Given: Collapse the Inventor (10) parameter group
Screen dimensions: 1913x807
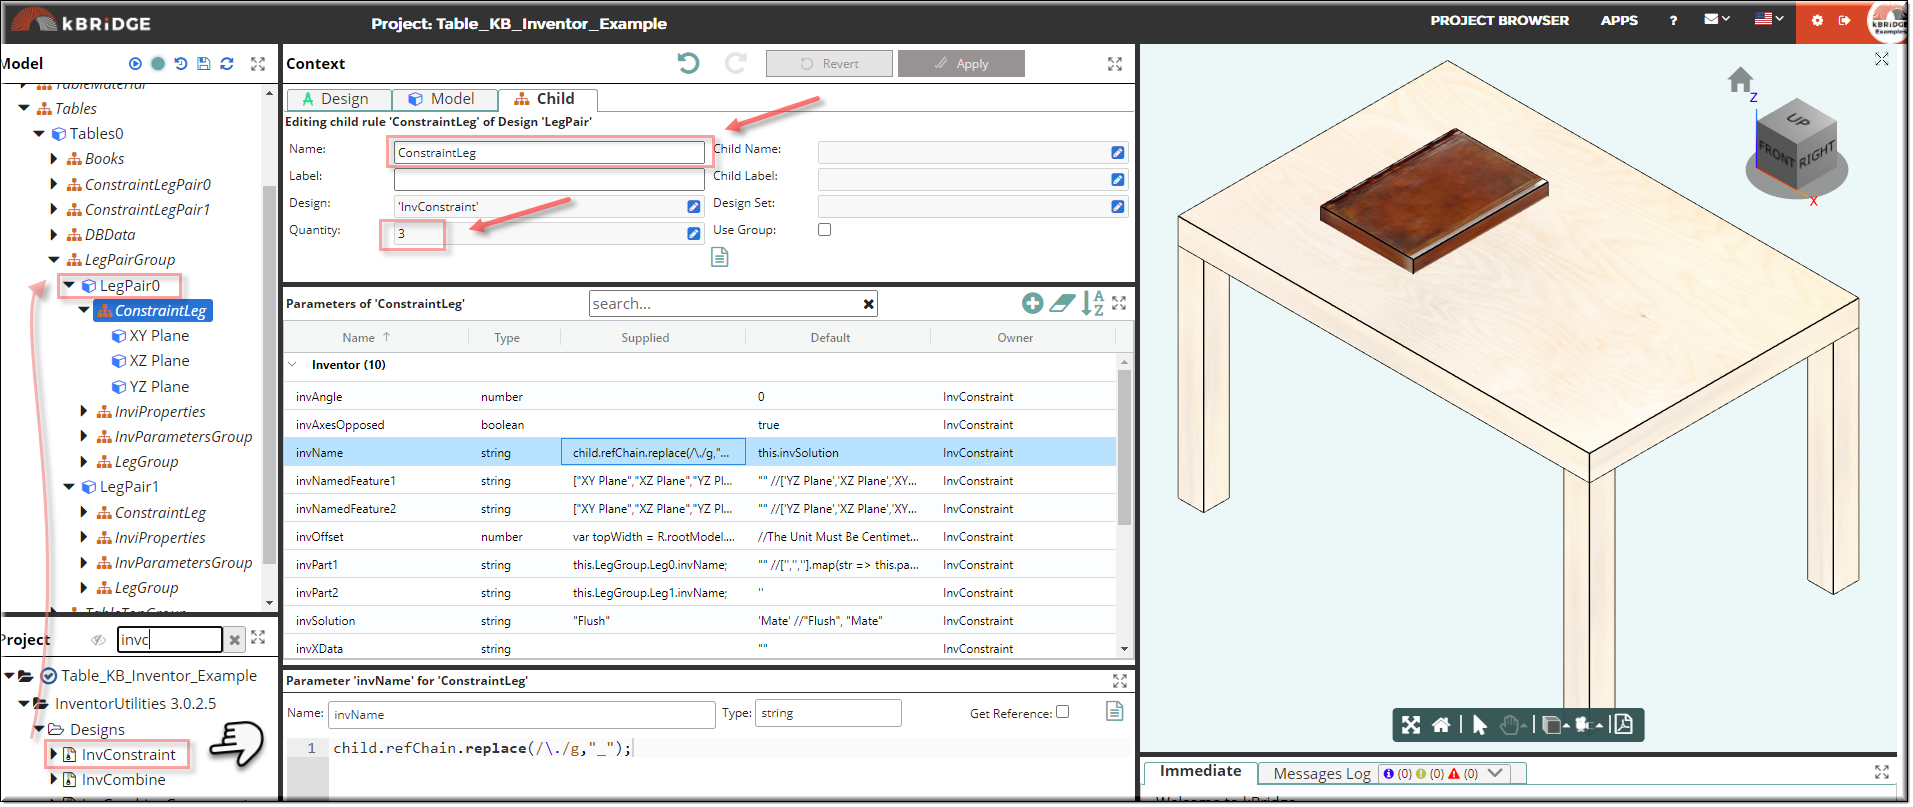Looking at the screenshot, I should 293,365.
